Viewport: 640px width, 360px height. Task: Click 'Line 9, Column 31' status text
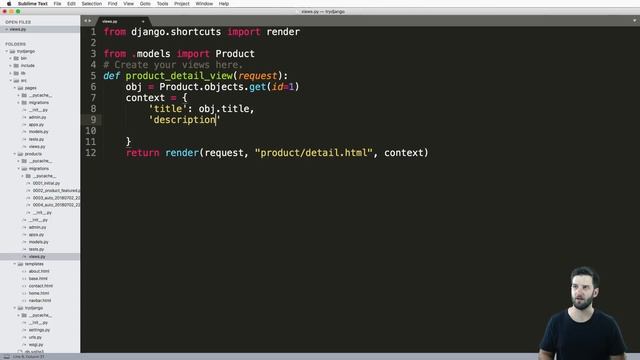(x=29, y=357)
